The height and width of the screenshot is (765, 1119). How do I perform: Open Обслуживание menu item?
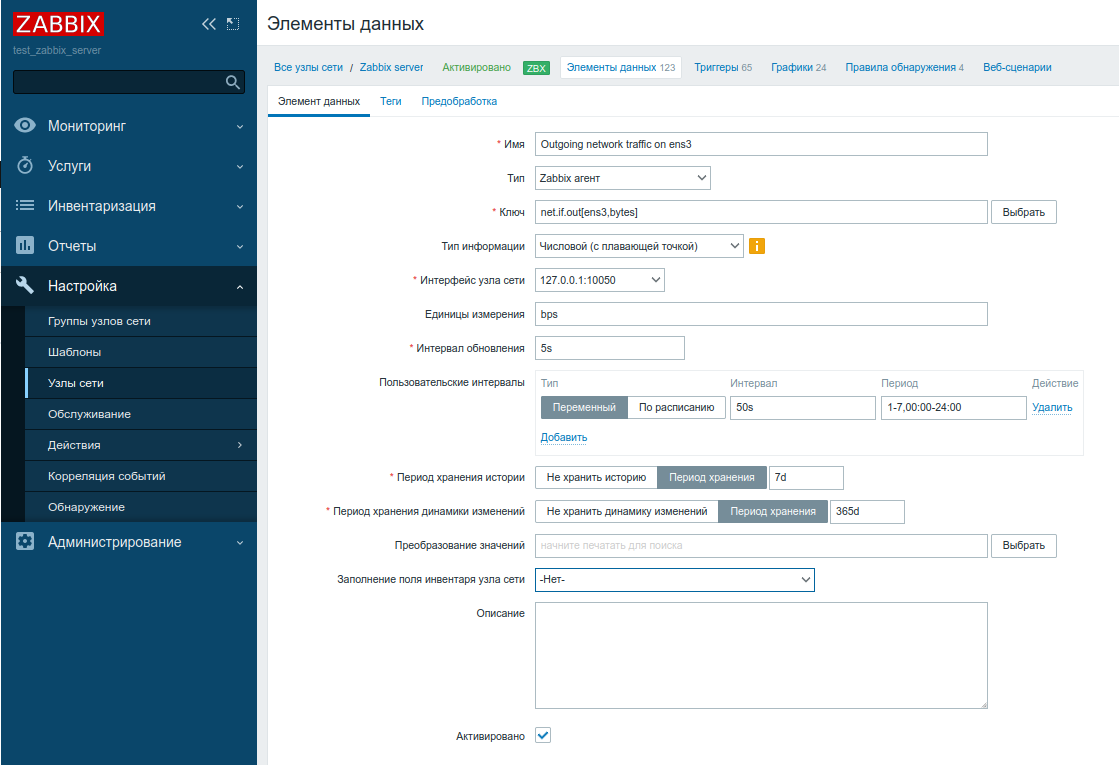pos(141,414)
